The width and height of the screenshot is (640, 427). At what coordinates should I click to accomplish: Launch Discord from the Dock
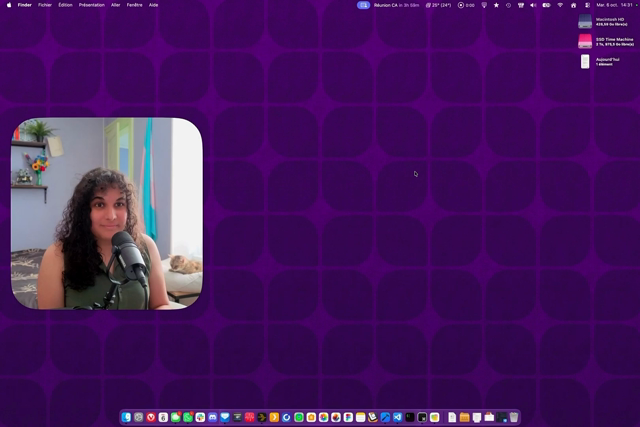pos(213,417)
